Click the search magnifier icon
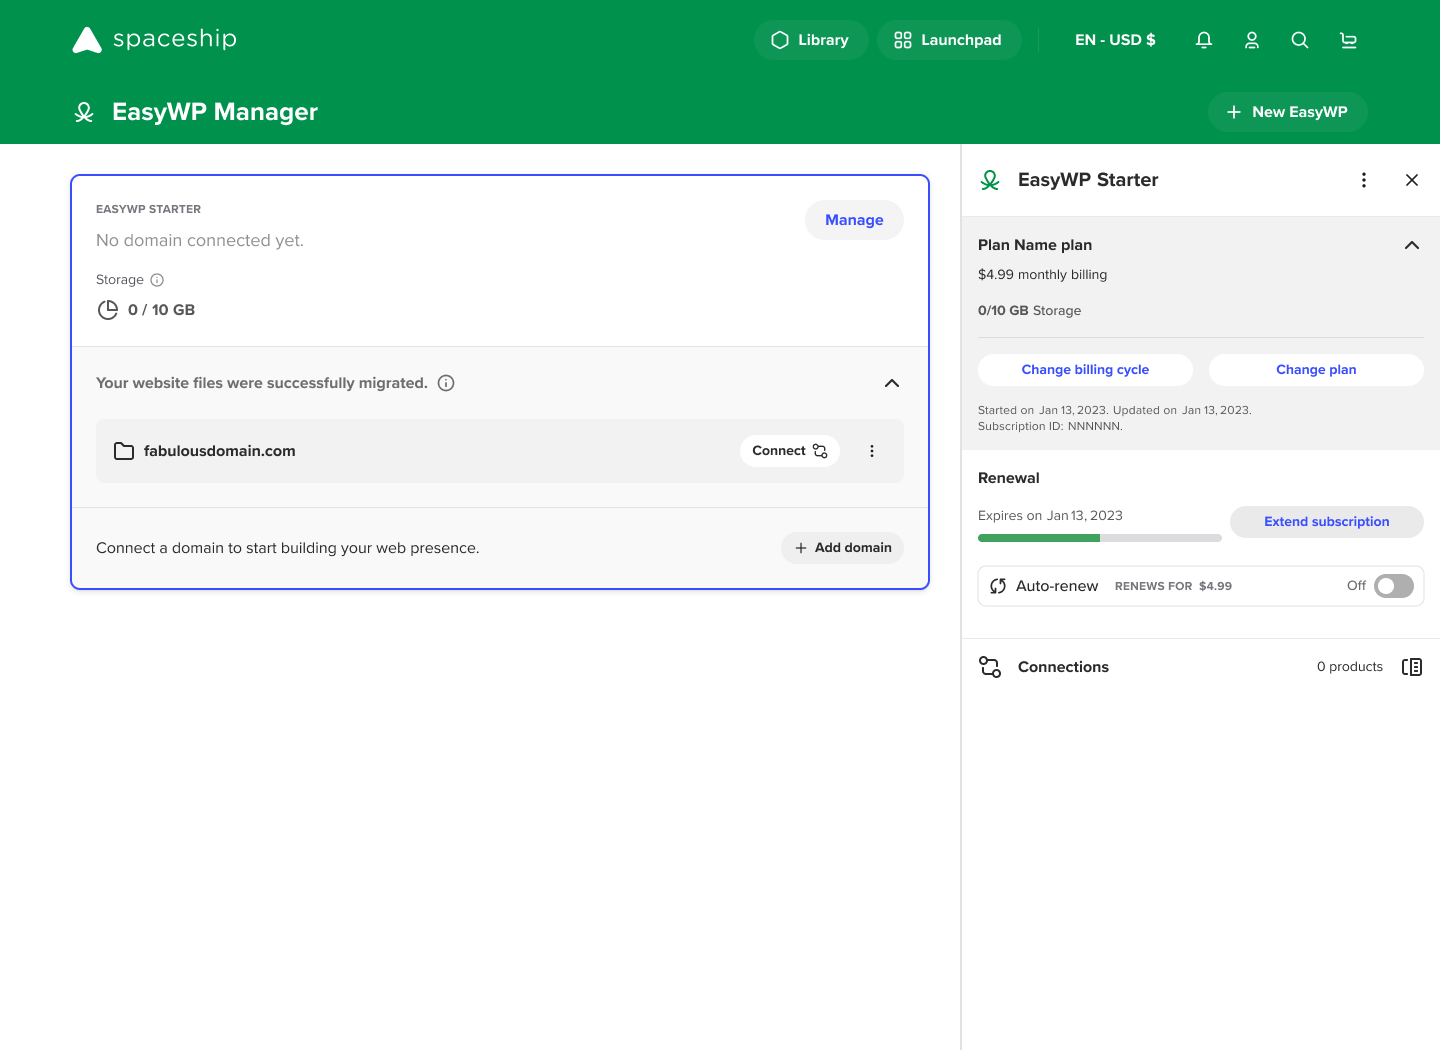The height and width of the screenshot is (1050, 1440). coord(1300,40)
